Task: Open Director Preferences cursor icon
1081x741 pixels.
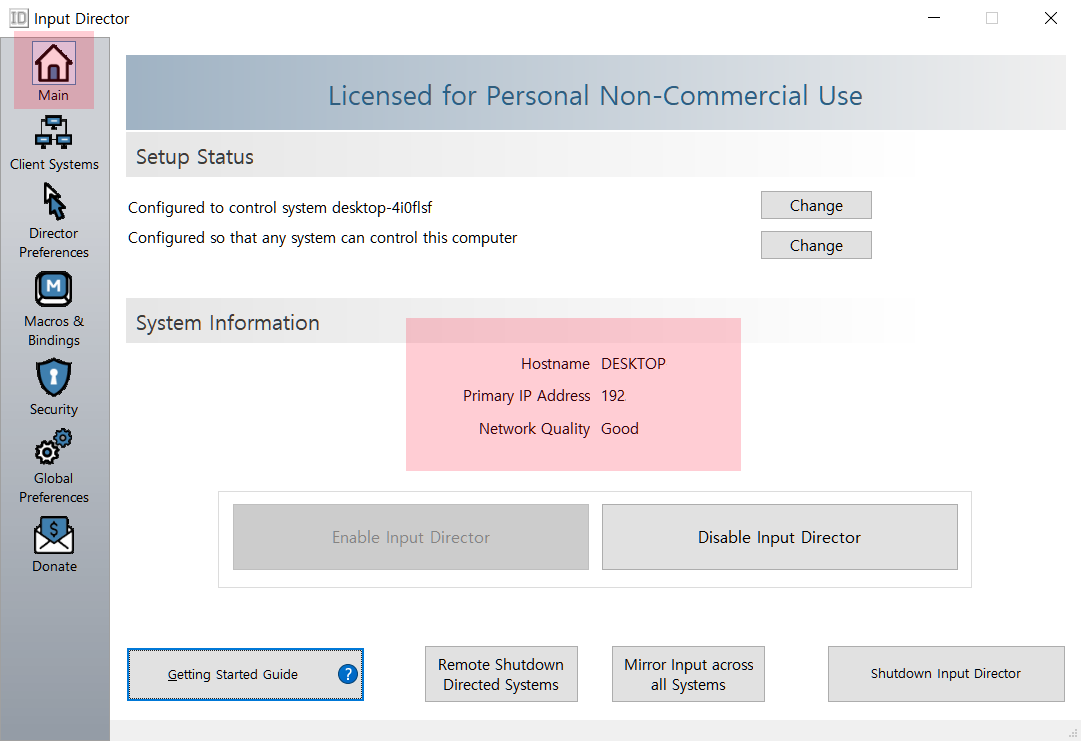Action: point(54,201)
